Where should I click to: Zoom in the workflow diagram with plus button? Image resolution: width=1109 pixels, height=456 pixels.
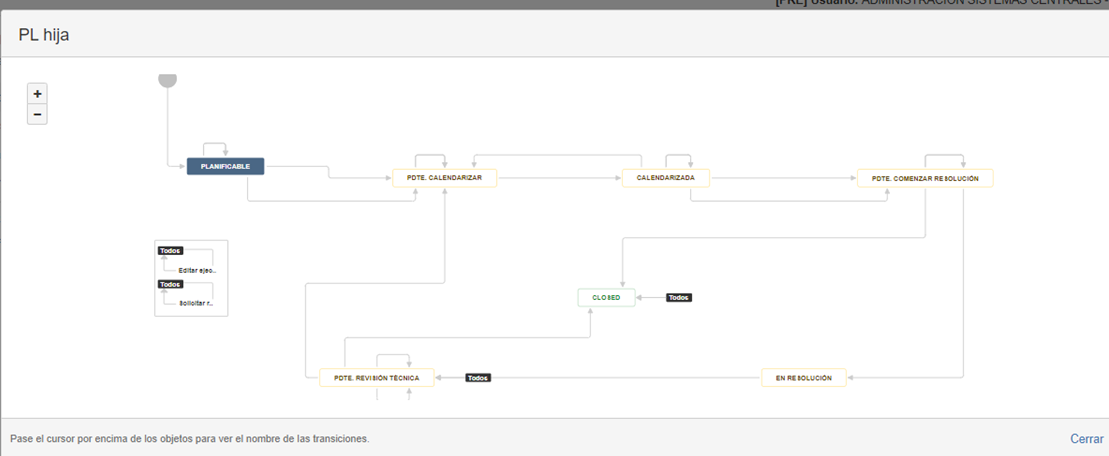(37, 93)
